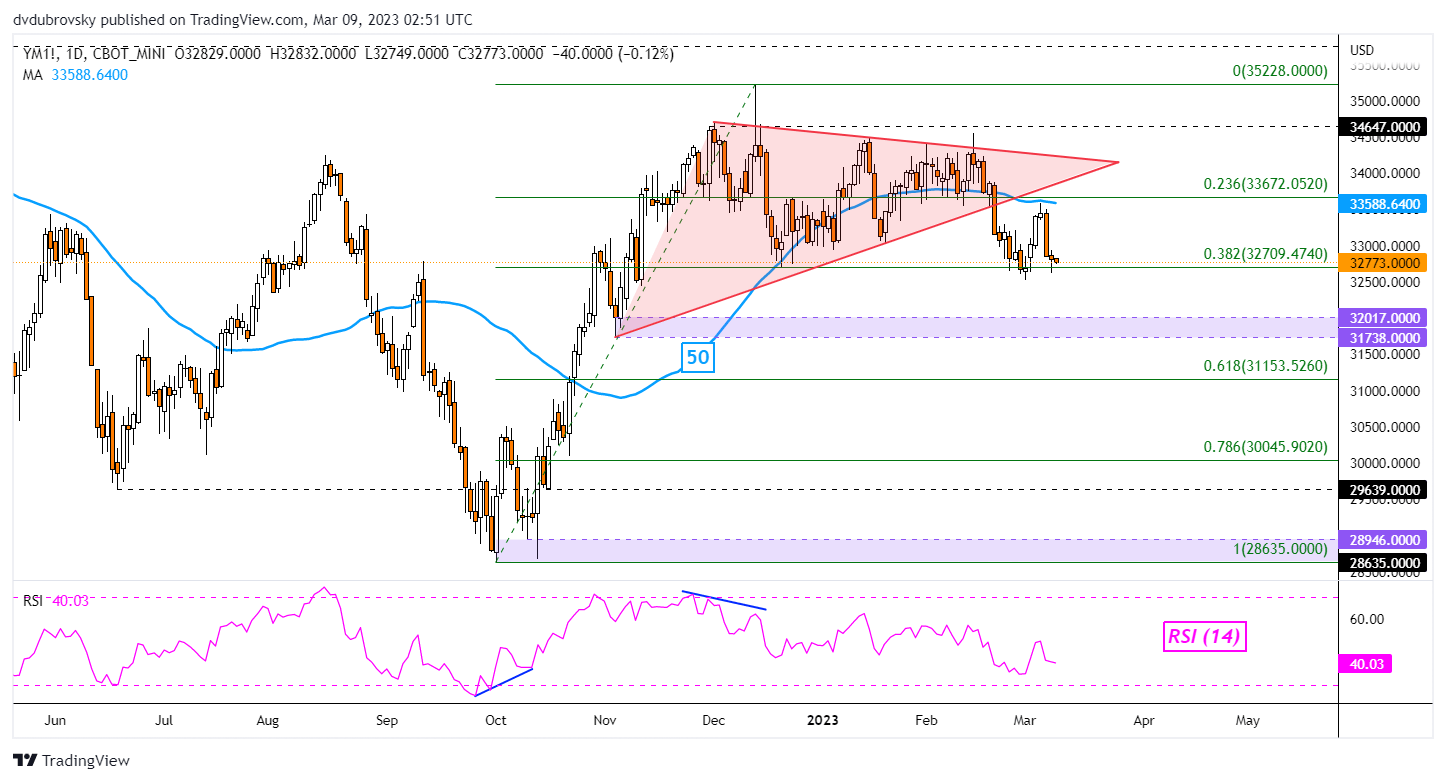
Task: Click the Oct label on time axis
Action: [495, 719]
